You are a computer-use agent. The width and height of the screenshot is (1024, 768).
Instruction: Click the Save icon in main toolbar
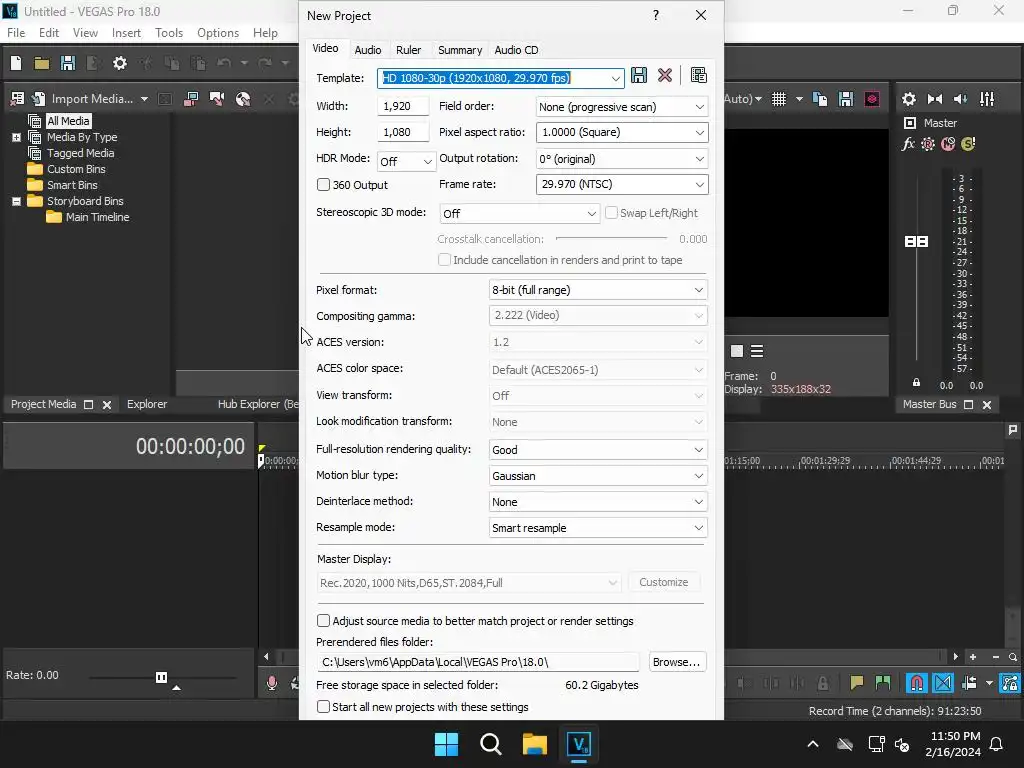point(68,63)
